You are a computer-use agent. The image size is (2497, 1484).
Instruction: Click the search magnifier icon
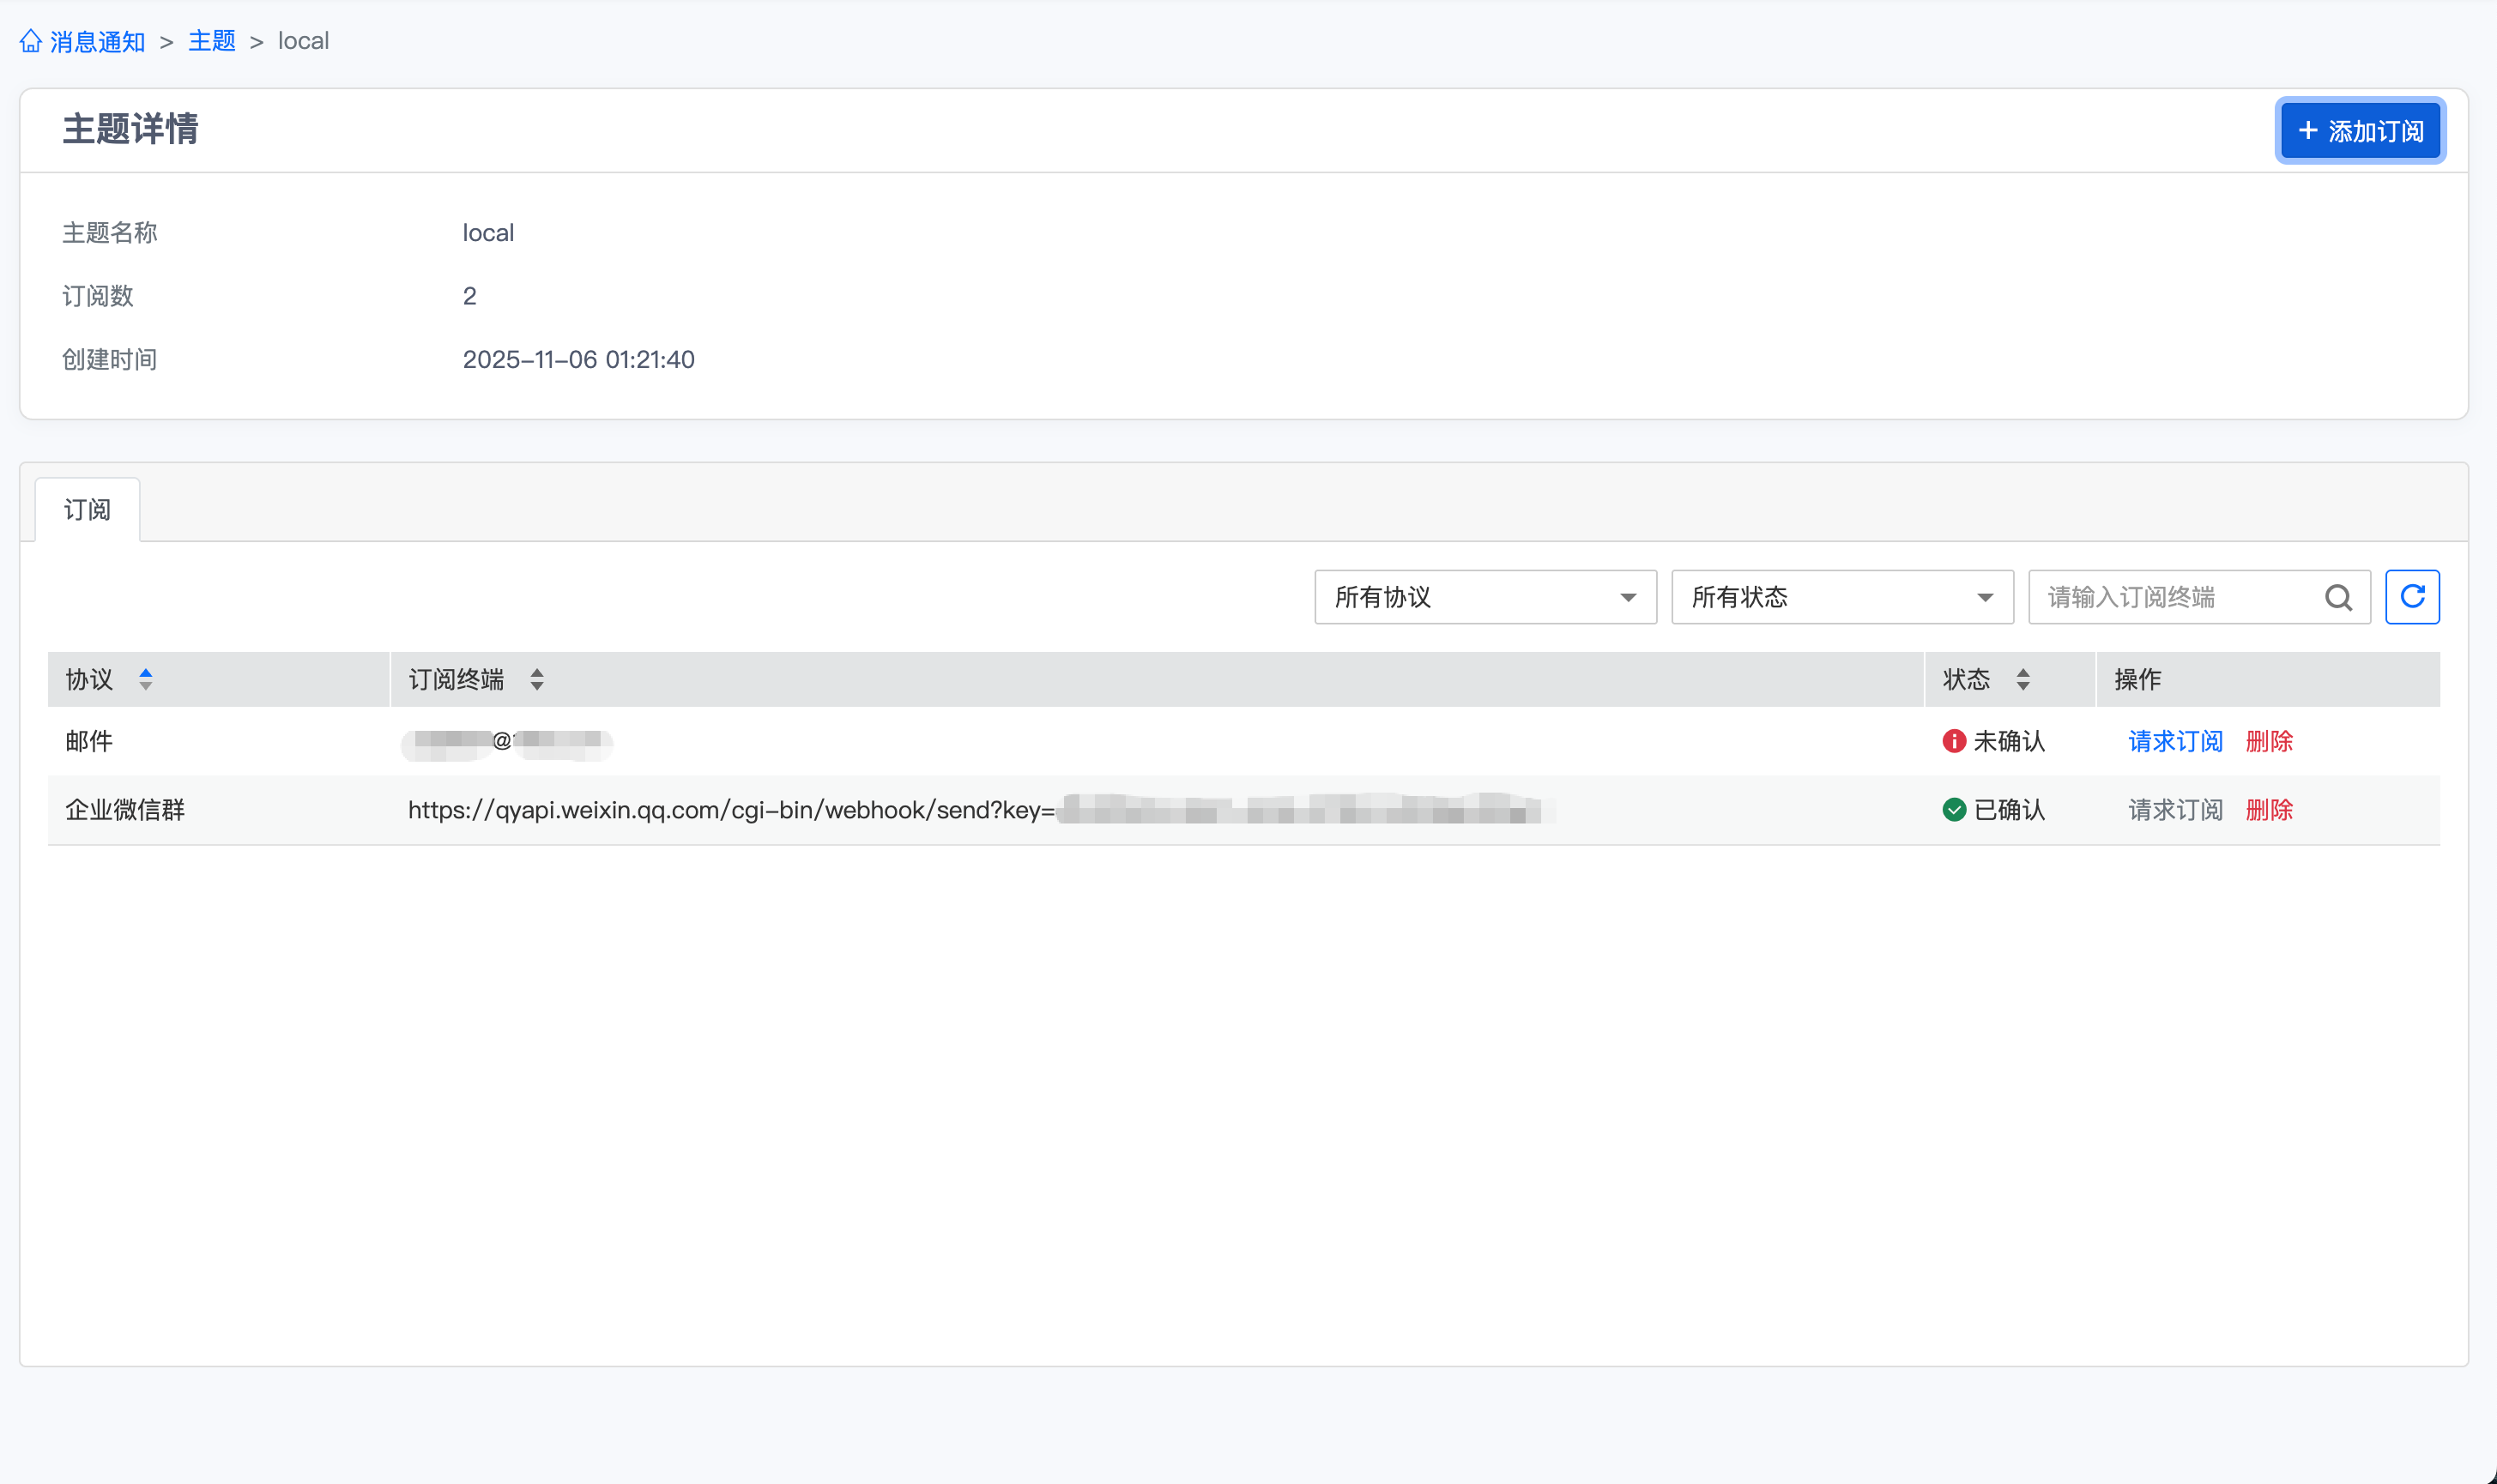tap(2337, 597)
